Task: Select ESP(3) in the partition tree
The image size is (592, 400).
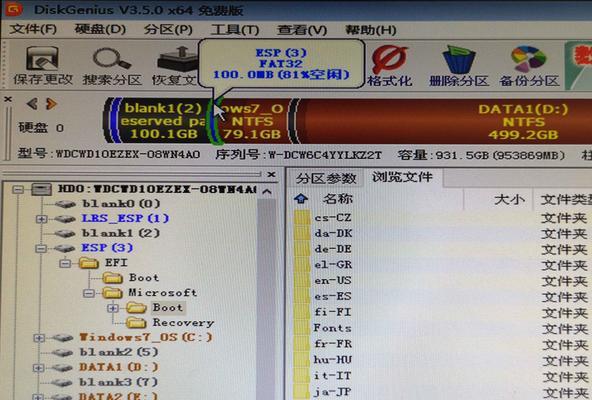Action: click(107, 248)
